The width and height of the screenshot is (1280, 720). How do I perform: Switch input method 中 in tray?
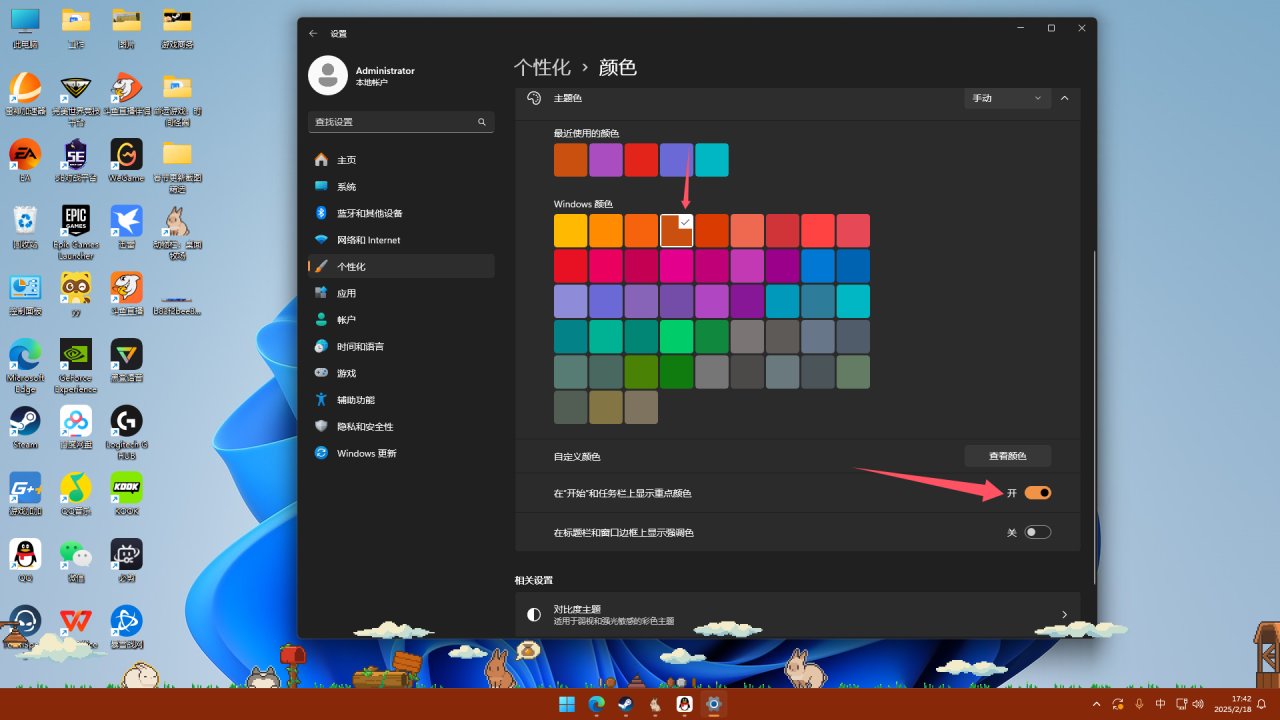tap(1161, 704)
